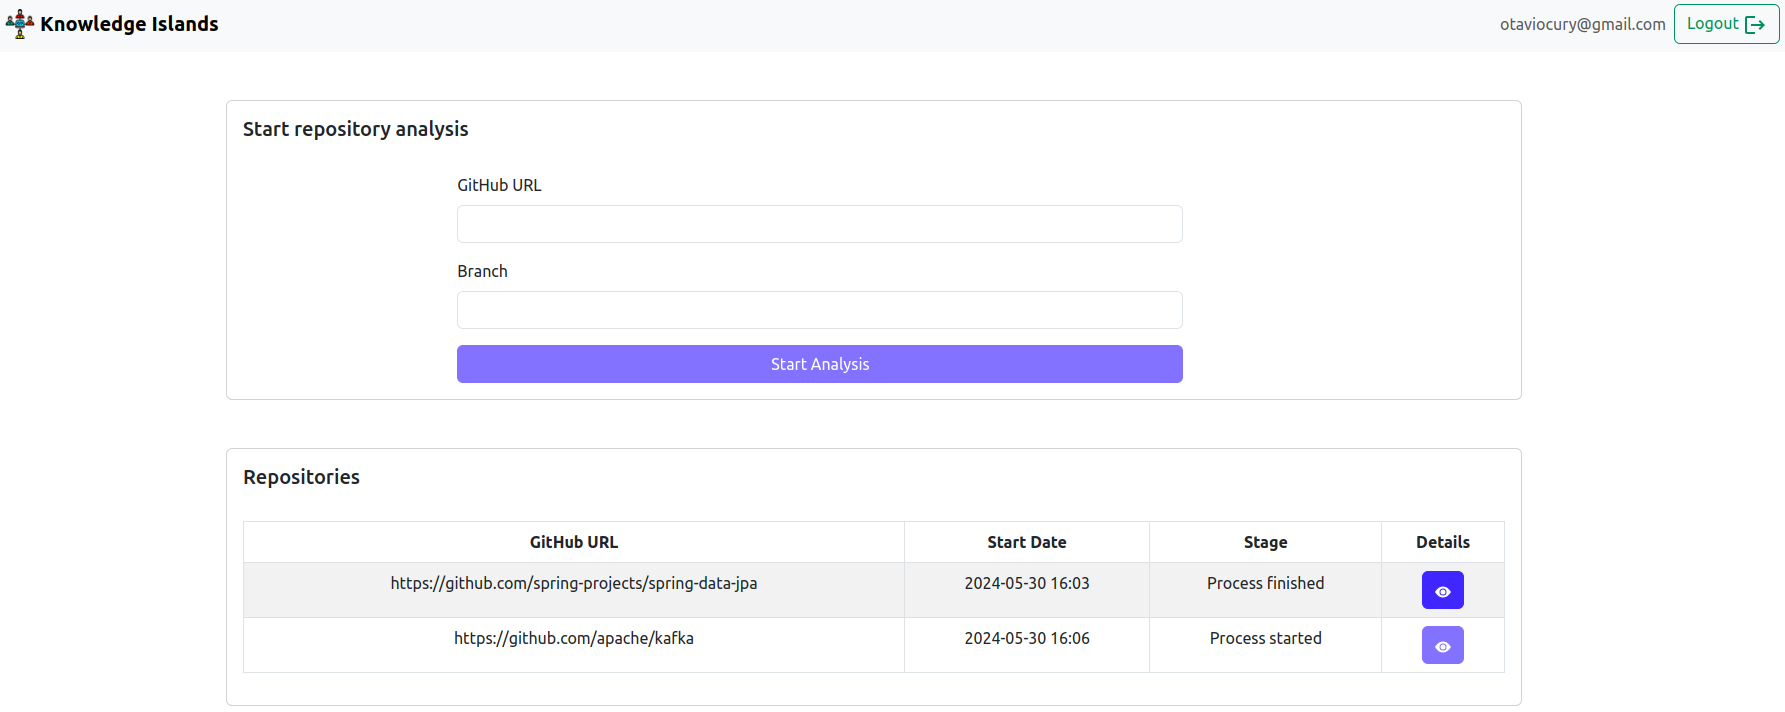
Task: Select the 2024-05-30 16:03 start date cell
Action: click(x=1026, y=583)
